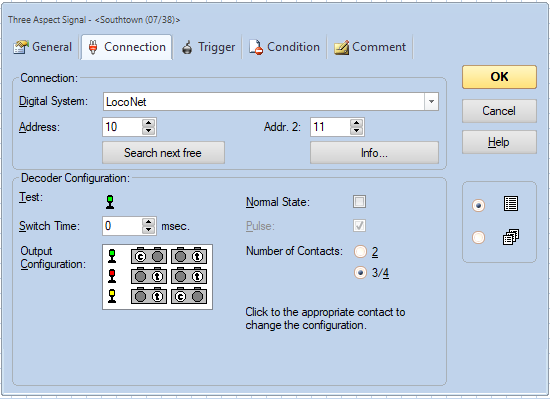550x399 pixels.
Task: Decrease Address with the down arrow
Action: pos(149,131)
